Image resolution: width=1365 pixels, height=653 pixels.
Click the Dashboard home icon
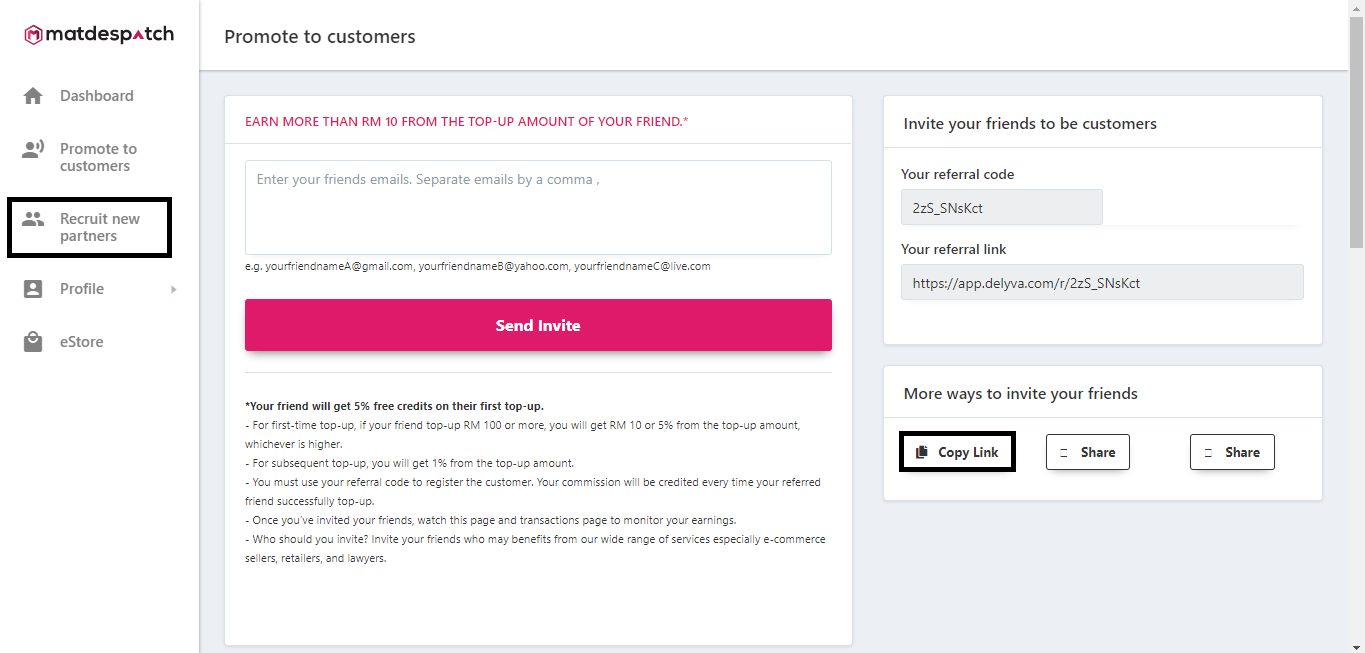[33, 96]
